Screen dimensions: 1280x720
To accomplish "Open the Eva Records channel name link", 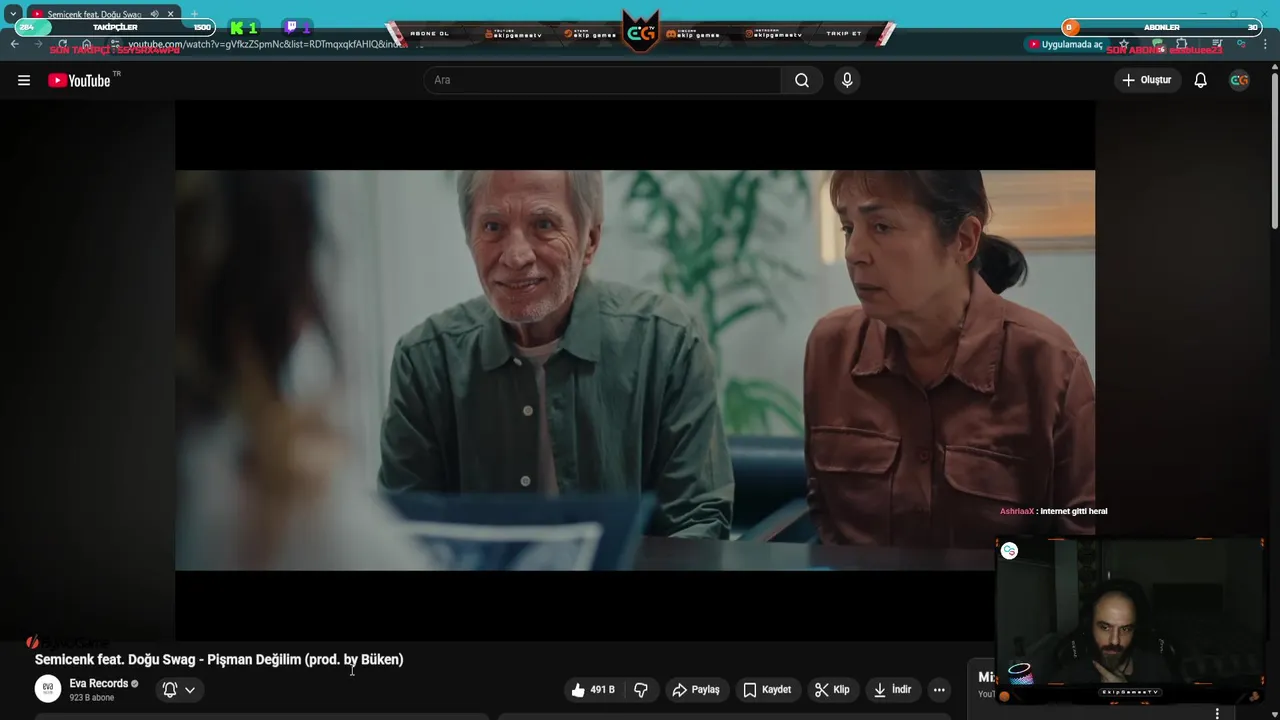I will click(99, 684).
